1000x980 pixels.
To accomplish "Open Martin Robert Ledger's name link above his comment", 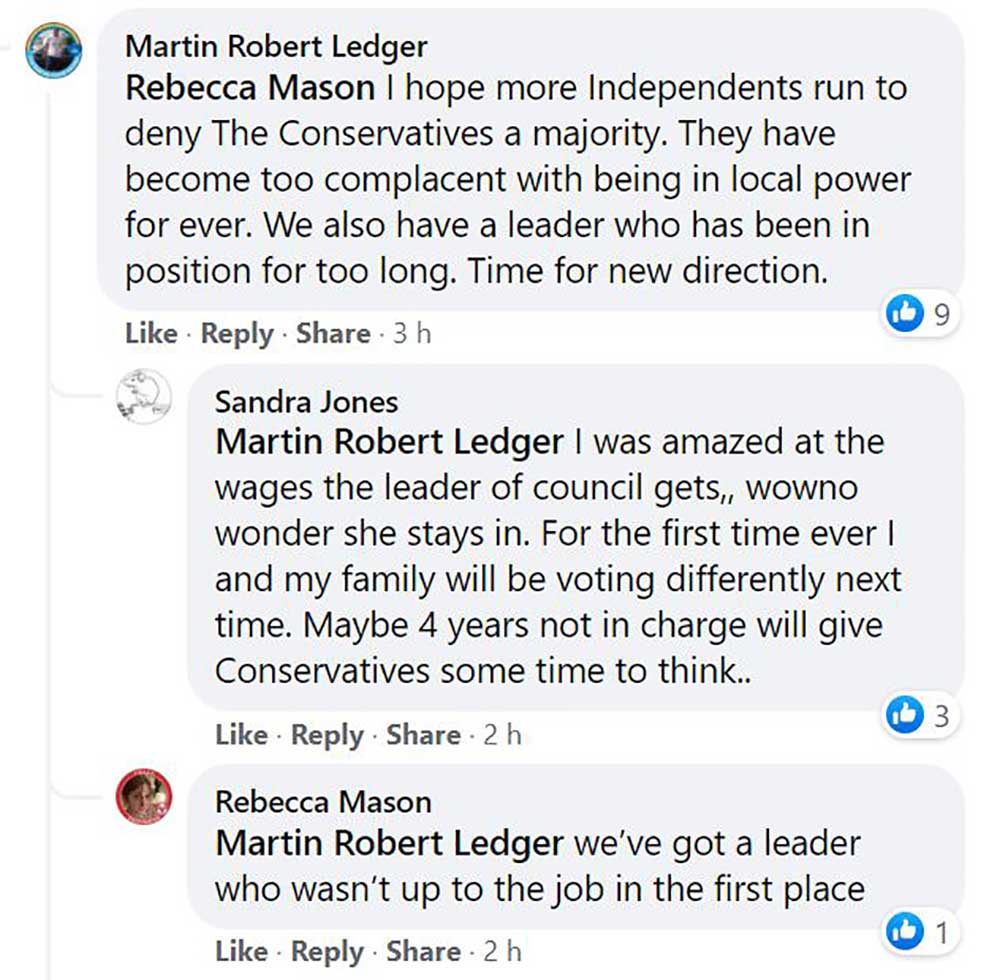I will pos(276,46).
